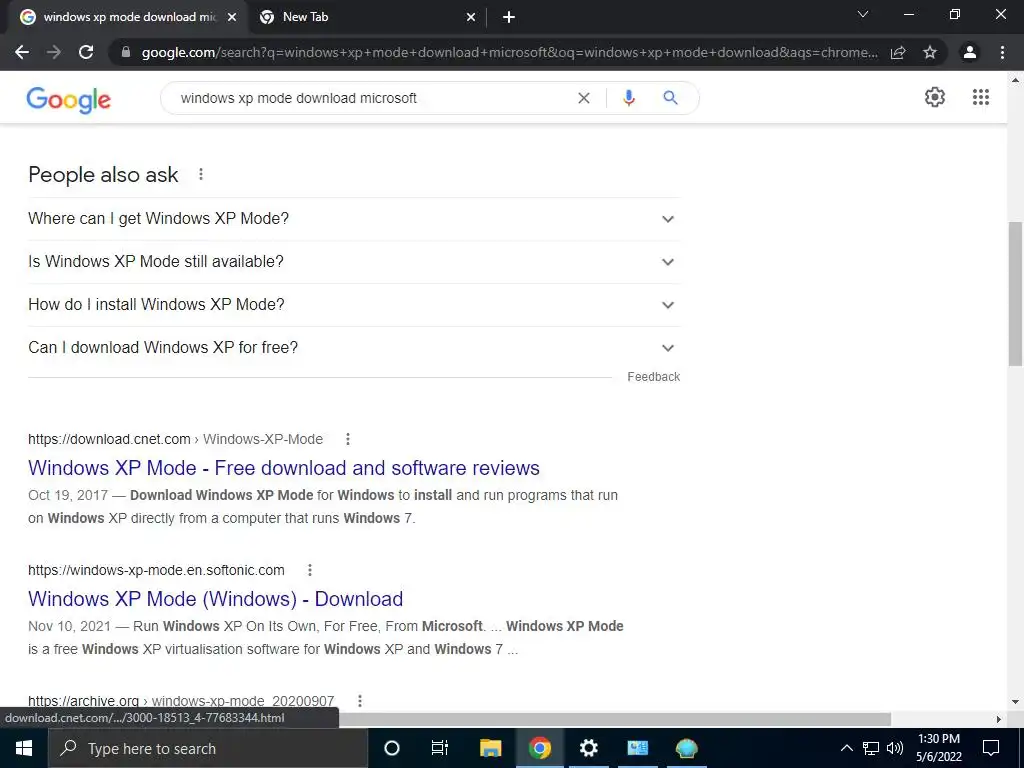The image size is (1024, 768).
Task: Click the download.cnet.com URL breadcrumb
Action: [175, 440]
